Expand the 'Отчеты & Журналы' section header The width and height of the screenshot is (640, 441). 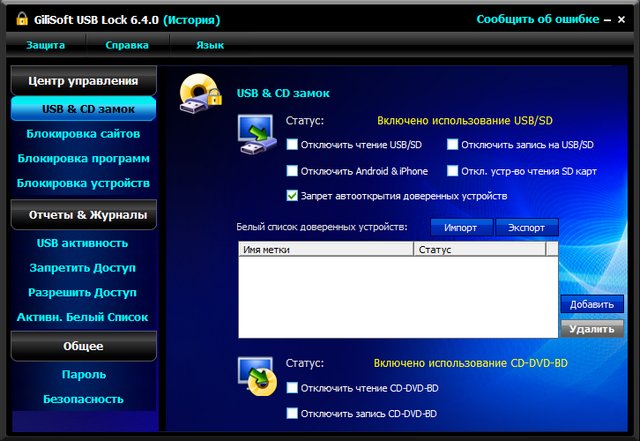tap(83, 215)
